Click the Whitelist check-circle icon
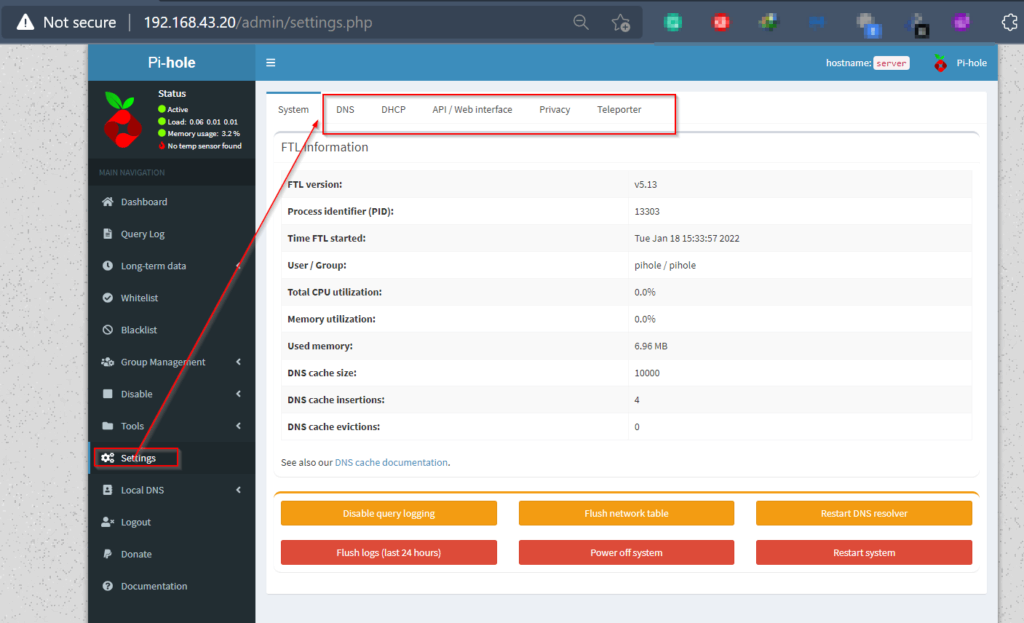 tap(108, 298)
